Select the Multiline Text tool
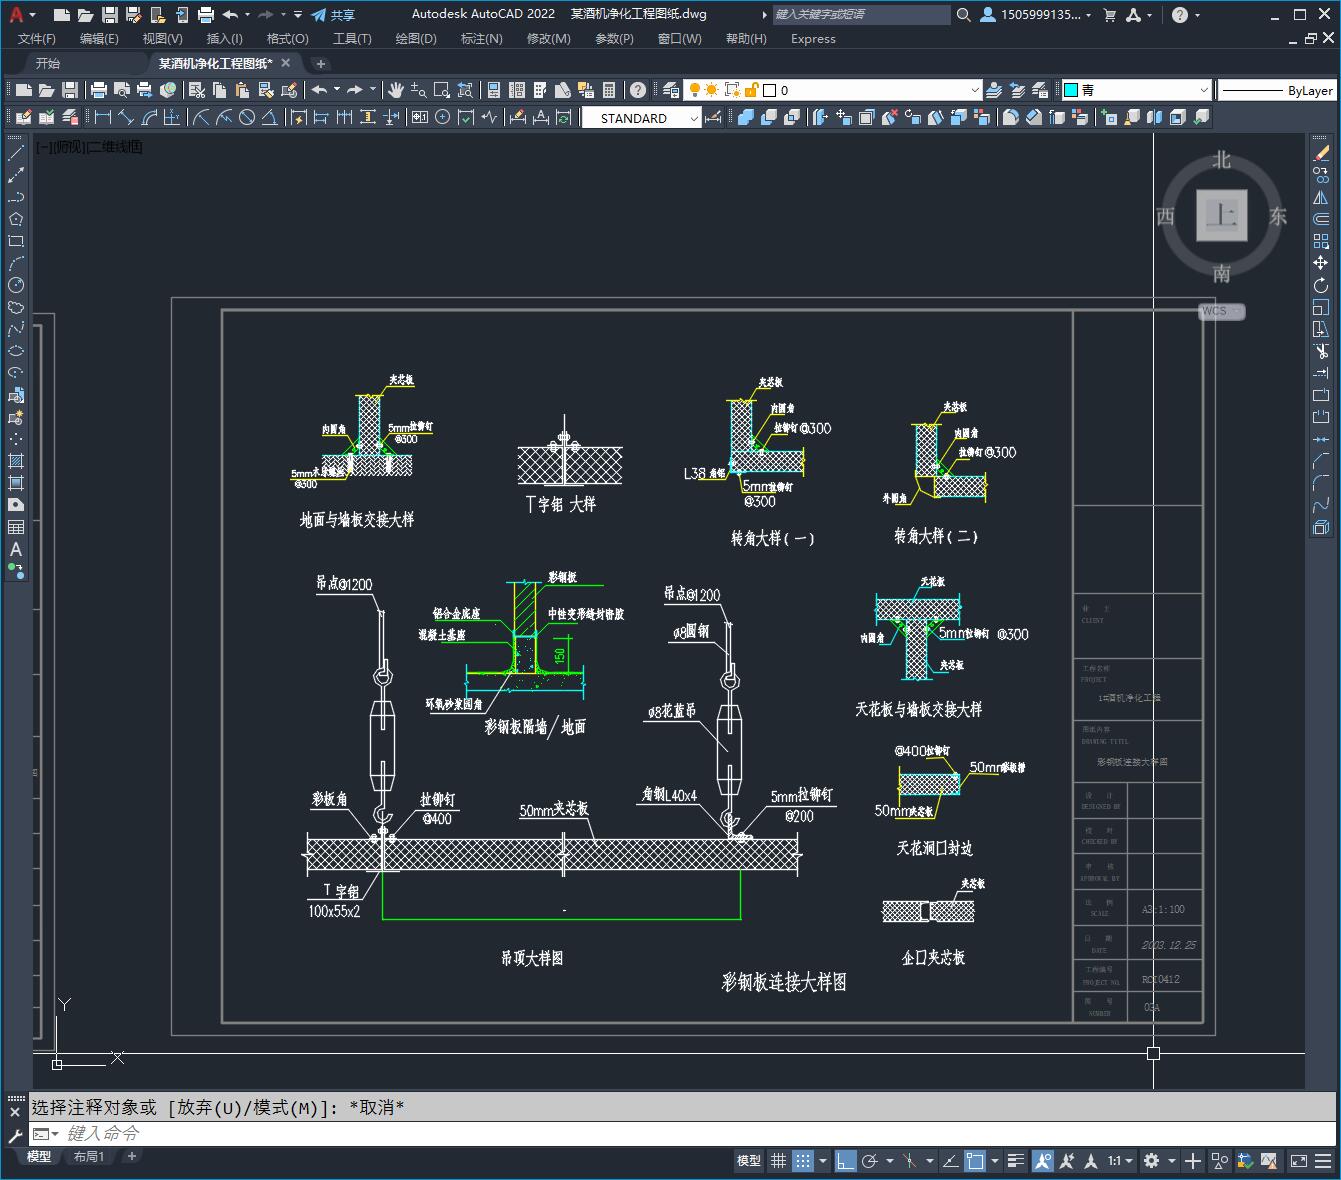 (x=16, y=549)
